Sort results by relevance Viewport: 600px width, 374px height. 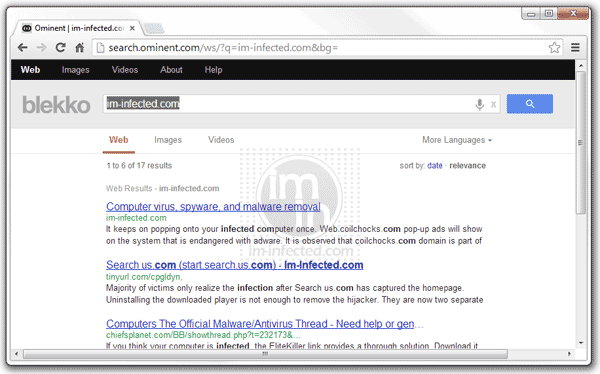468,166
